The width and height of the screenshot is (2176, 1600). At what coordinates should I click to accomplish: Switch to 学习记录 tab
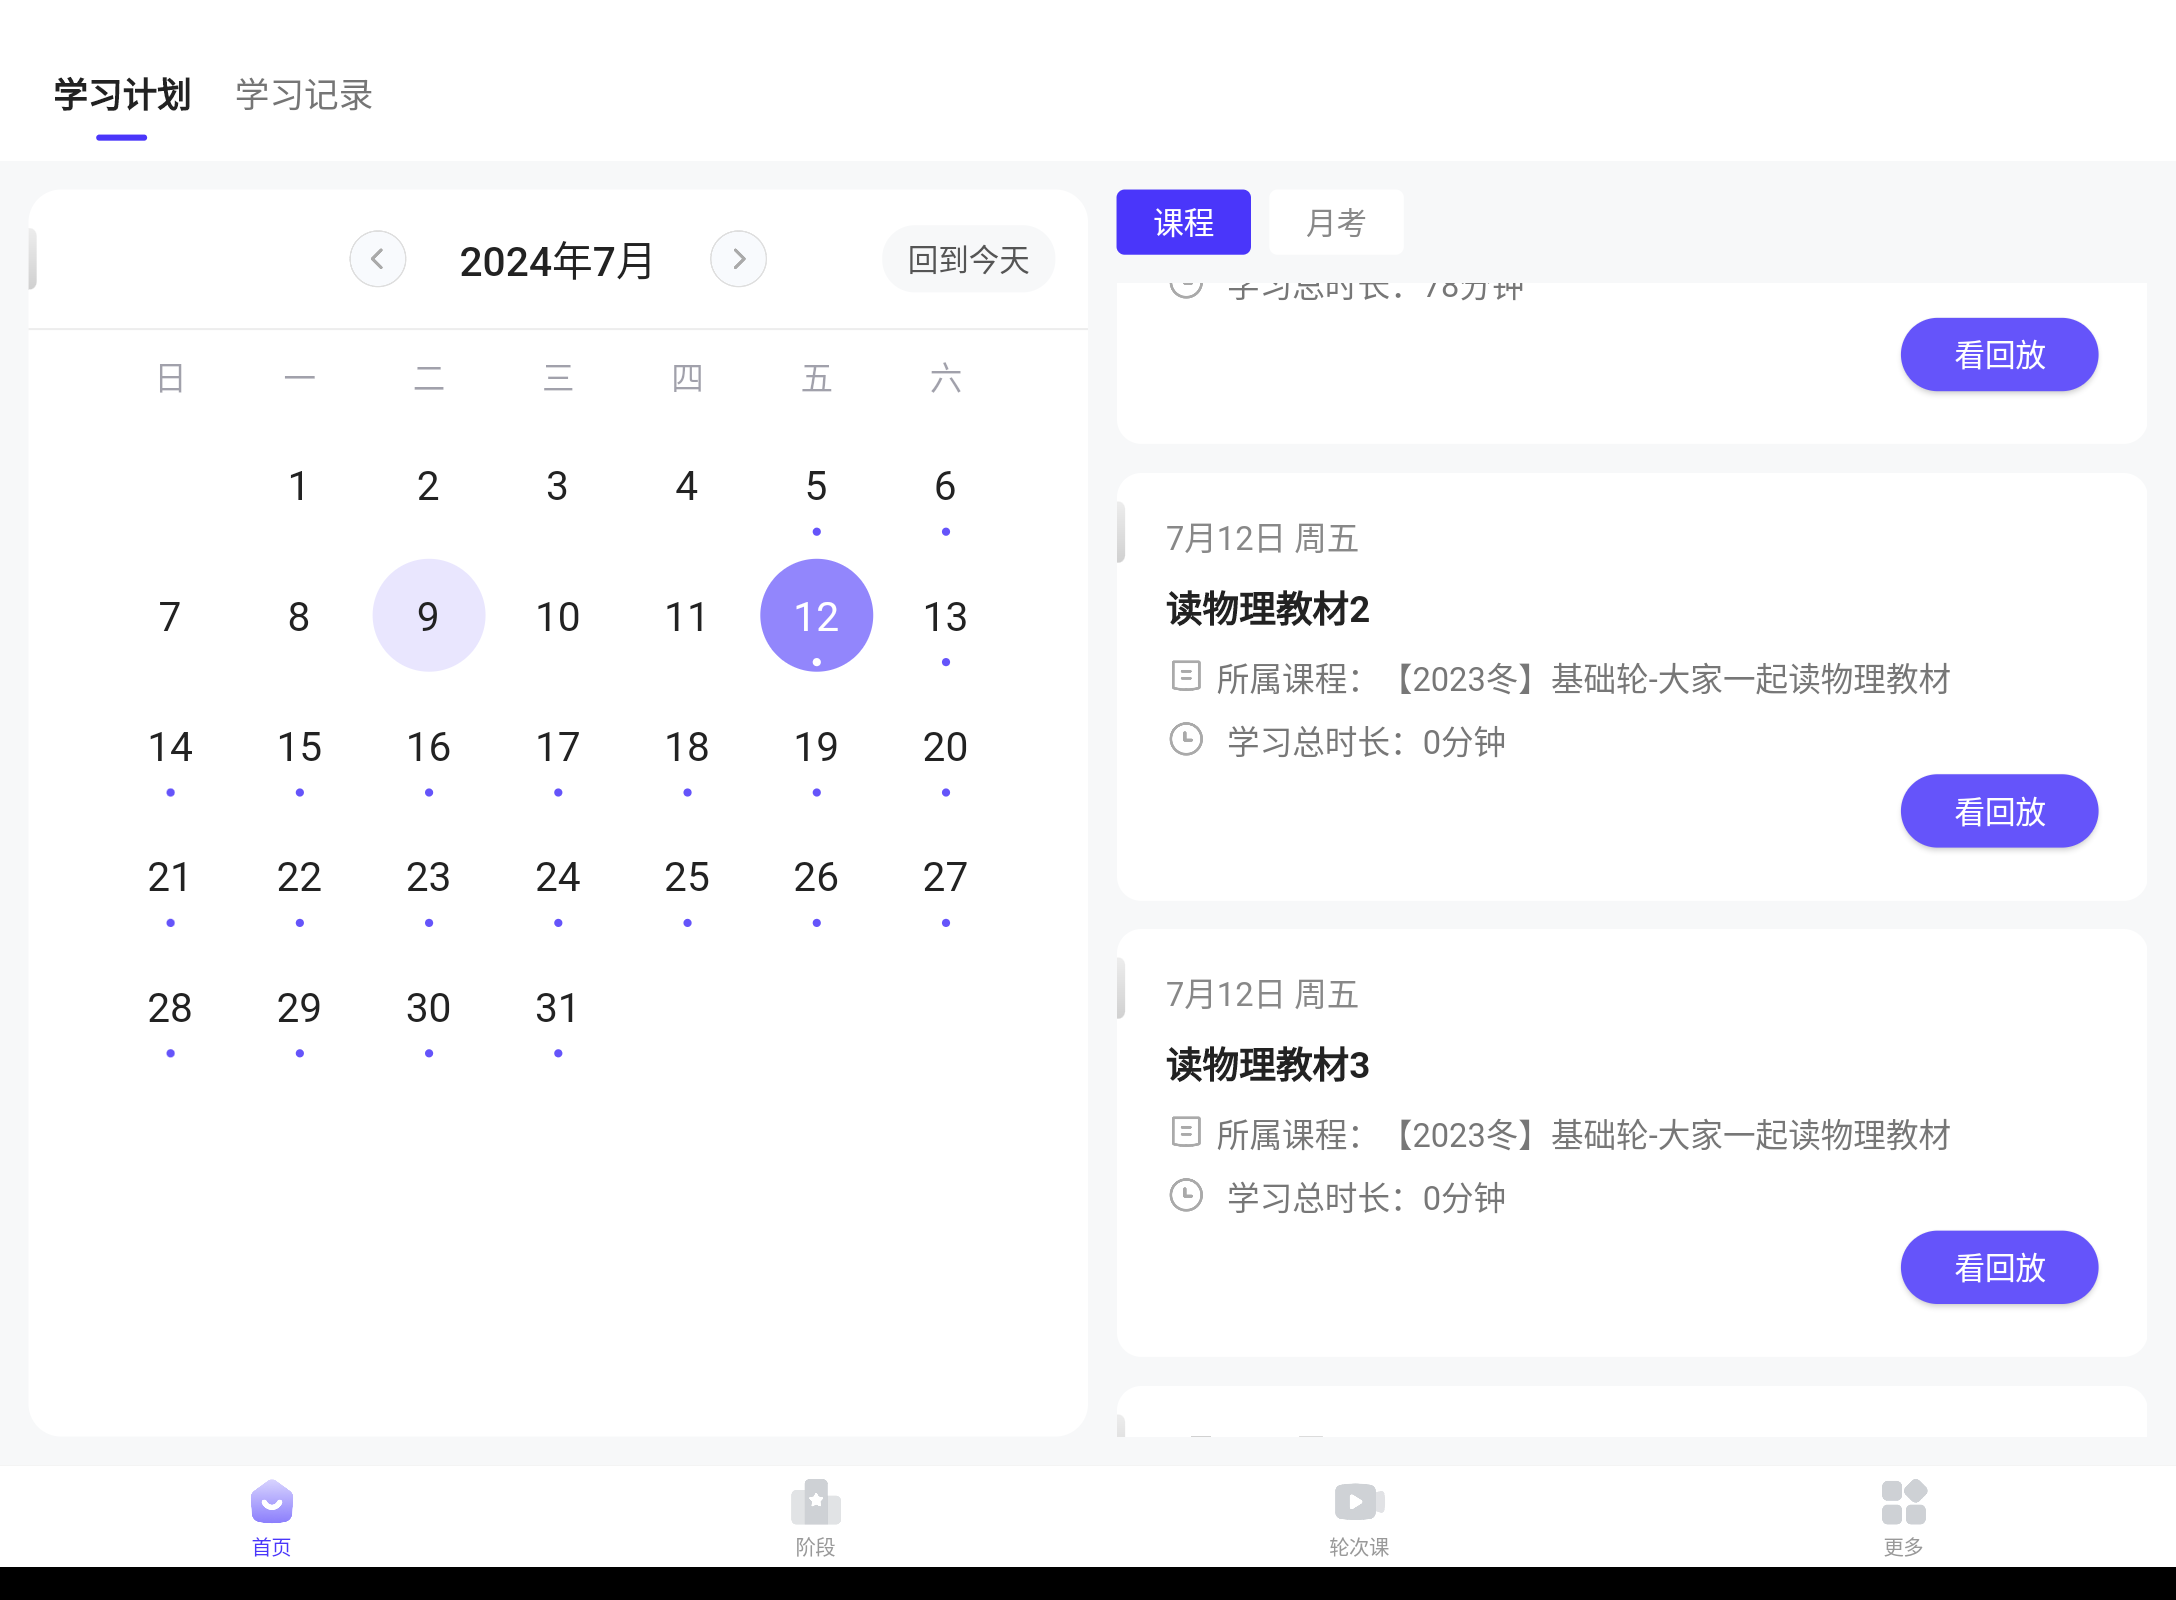pyautogui.click(x=304, y=96)
